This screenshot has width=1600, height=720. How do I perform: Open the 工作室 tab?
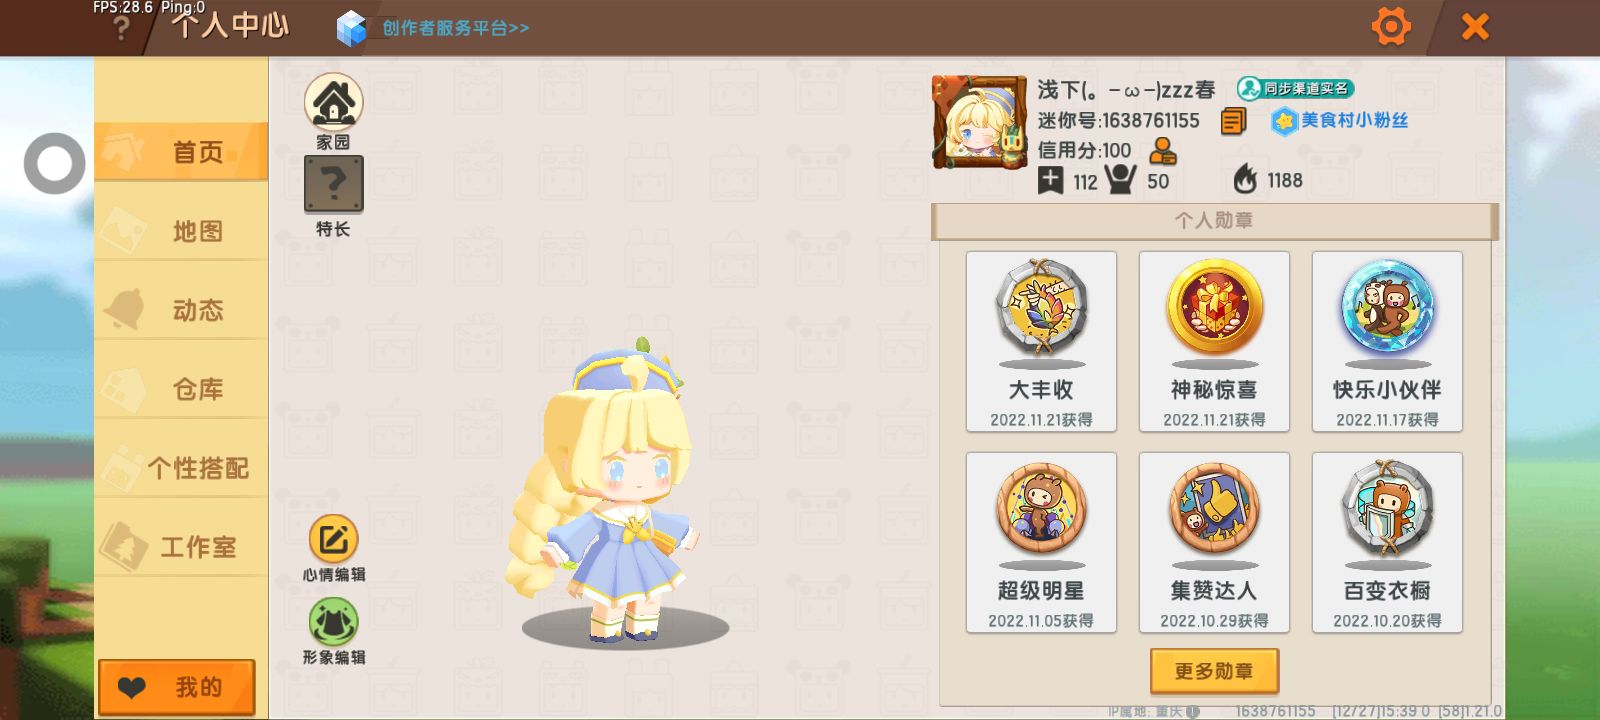tap(181, 547)
